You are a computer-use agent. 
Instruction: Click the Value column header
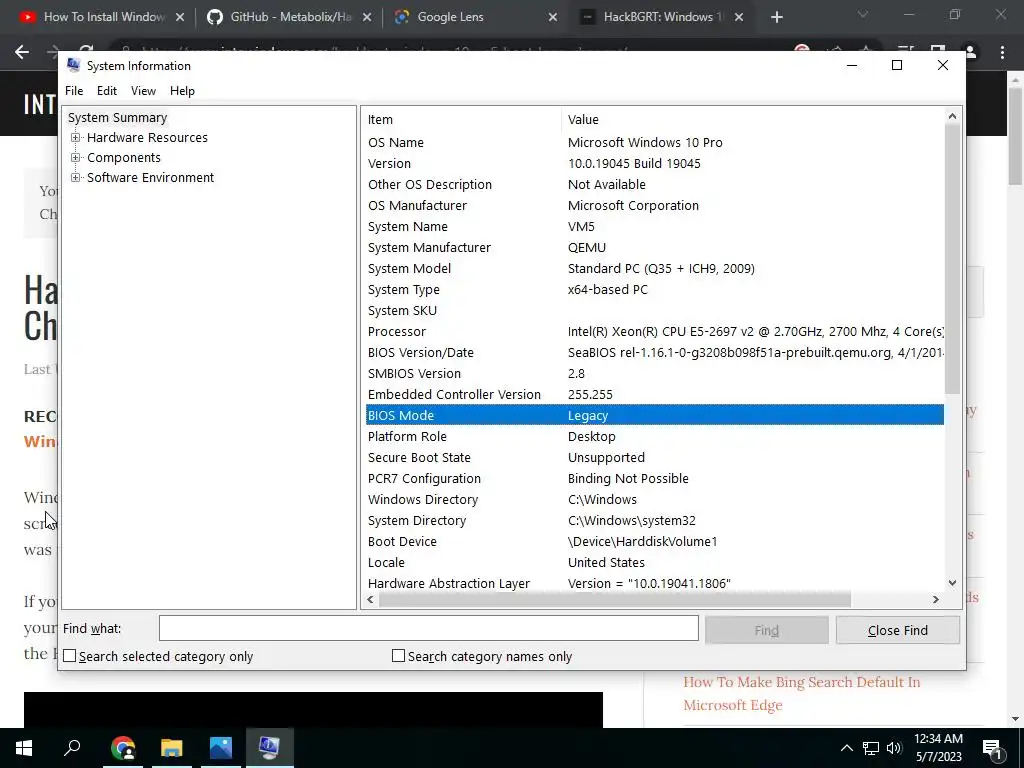[x=752, y=120]
